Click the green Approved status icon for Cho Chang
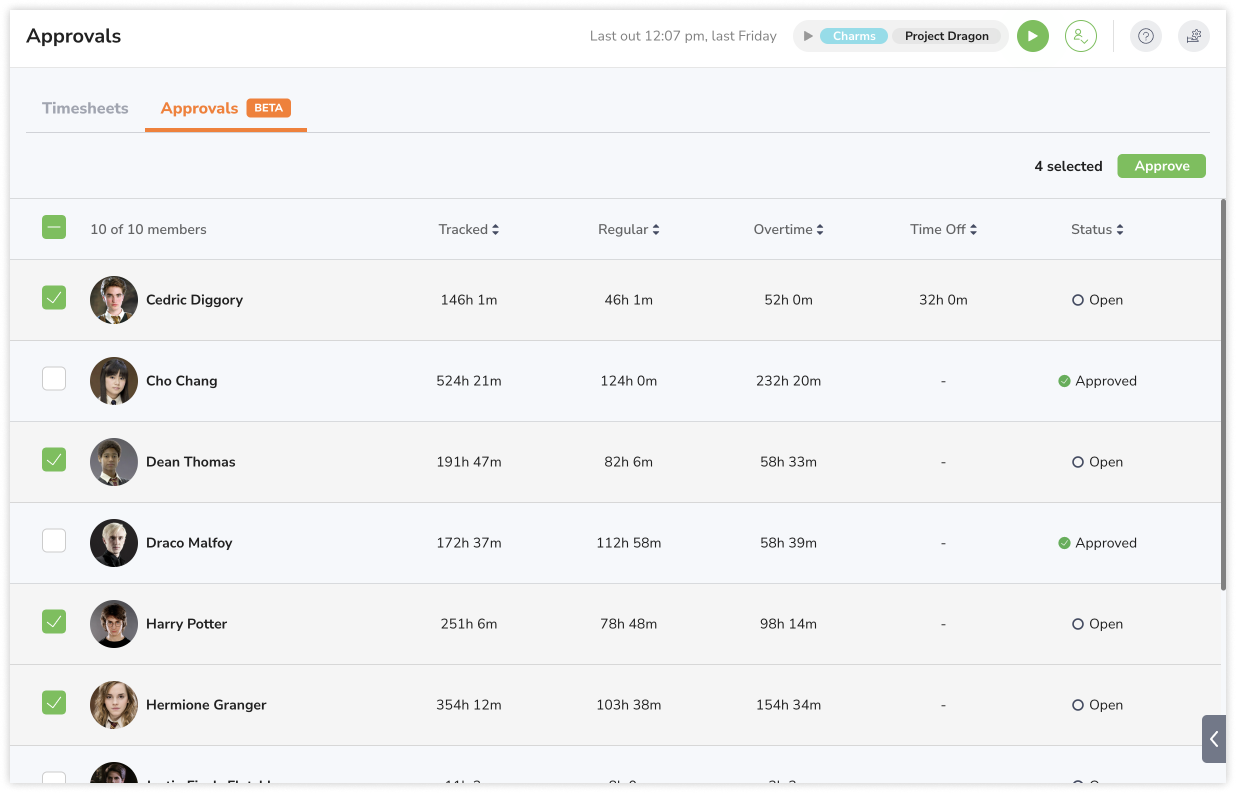The image size is (1236, 794). pyautogui.click(x=1064, y=381)
